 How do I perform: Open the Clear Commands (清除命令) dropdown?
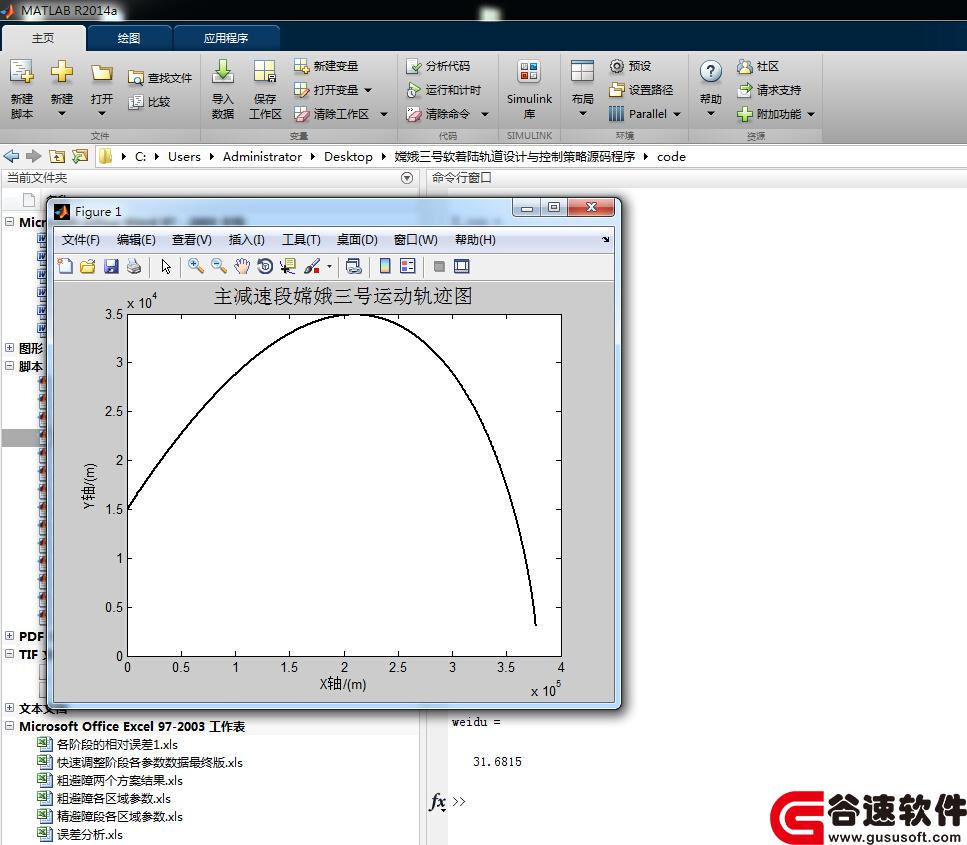(485, 114)
